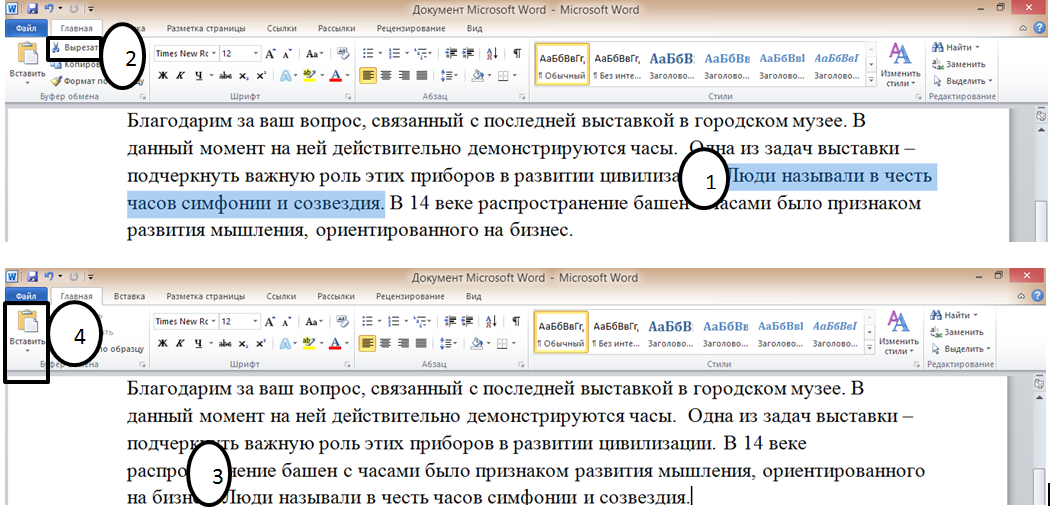Decrease indent in the upper window
Screen dimensions: 1052x524
[452, 54]
